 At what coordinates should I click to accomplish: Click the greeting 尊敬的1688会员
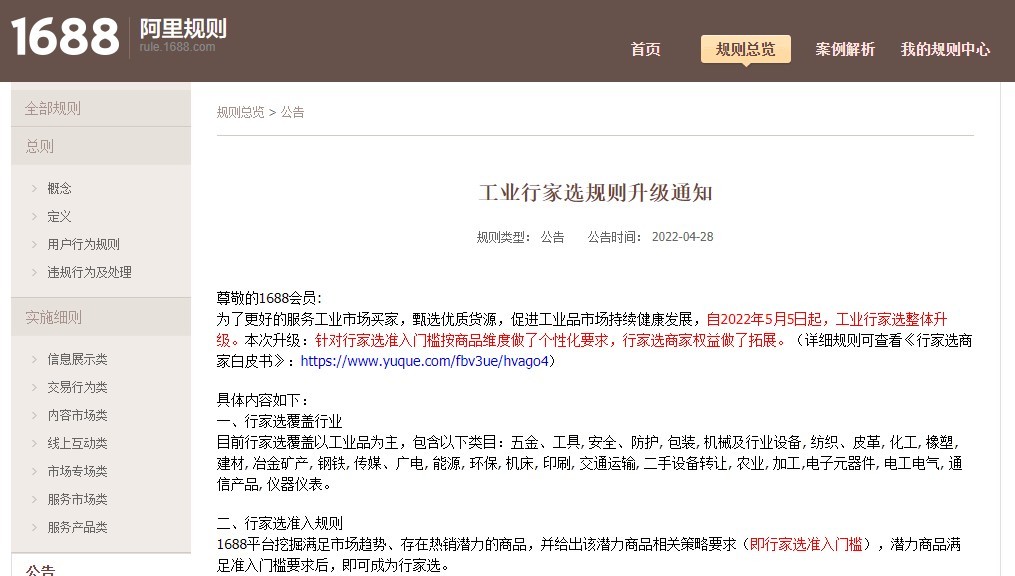[x=269, y=298]
